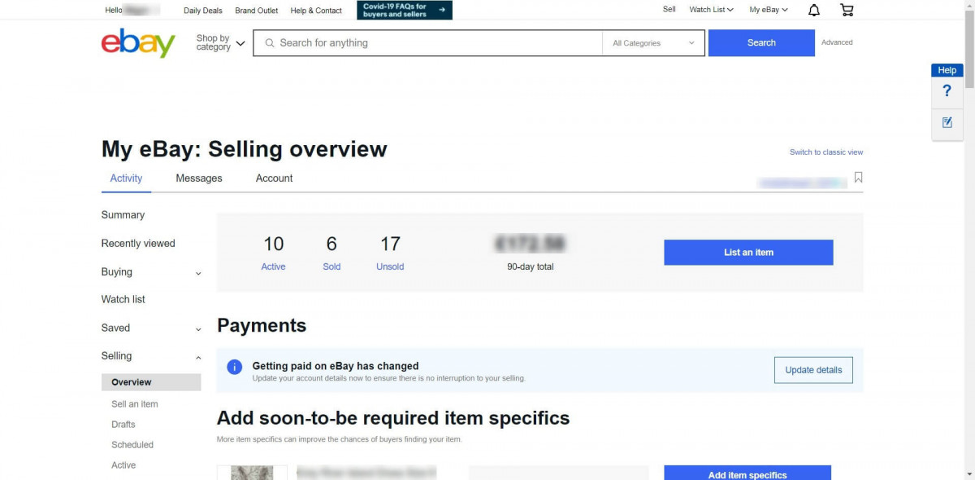View the 10 Active listings count
The width and height of the screenshot is (977, 481).
[x=273, y=252]
